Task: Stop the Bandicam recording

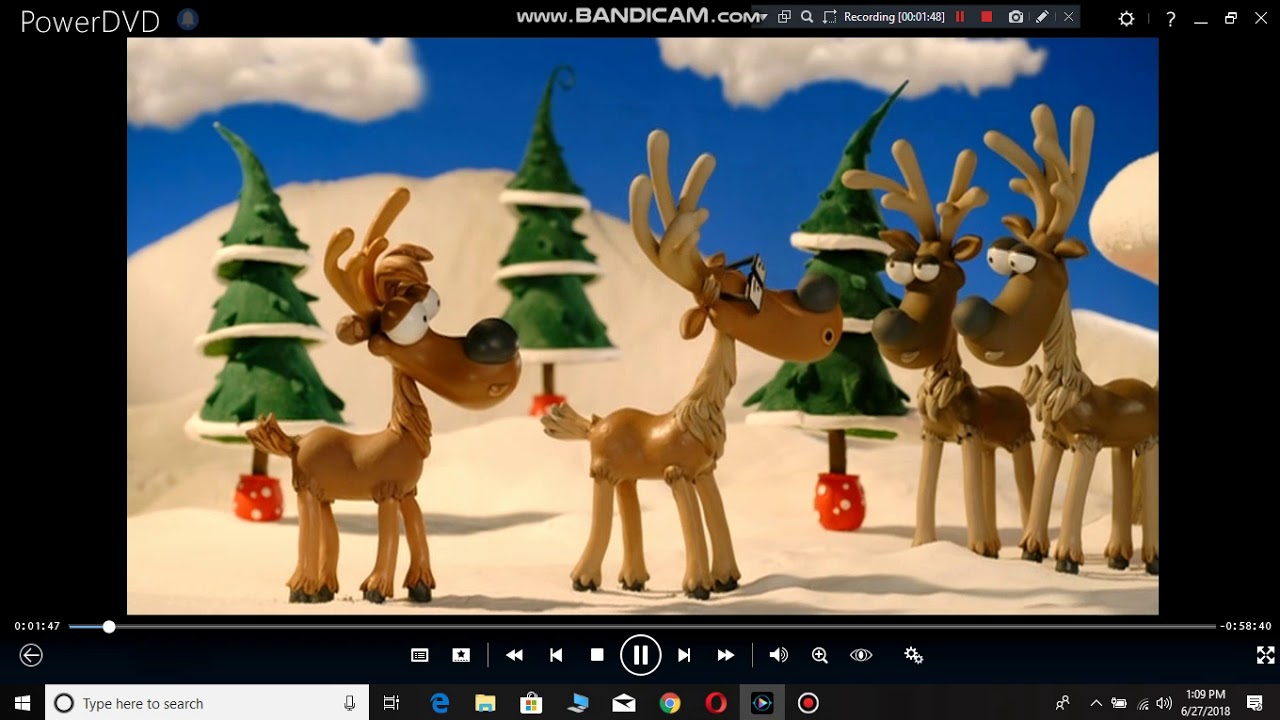Action: click(x=987, y=17)
